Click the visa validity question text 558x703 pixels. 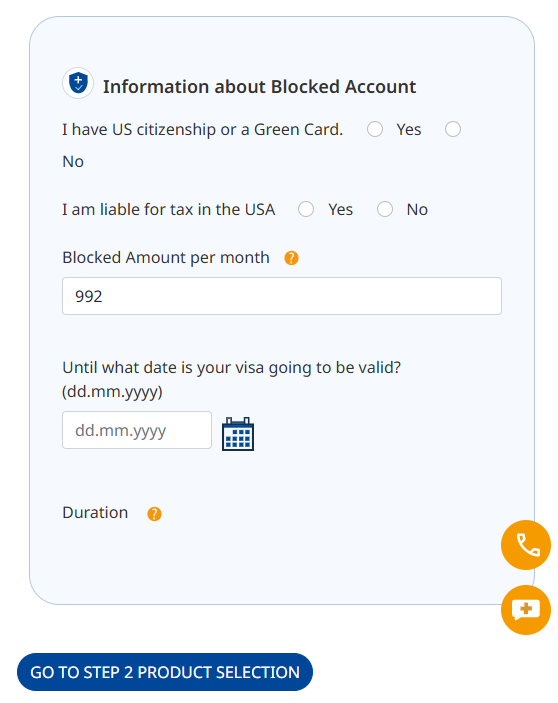(x=231, y=379)
